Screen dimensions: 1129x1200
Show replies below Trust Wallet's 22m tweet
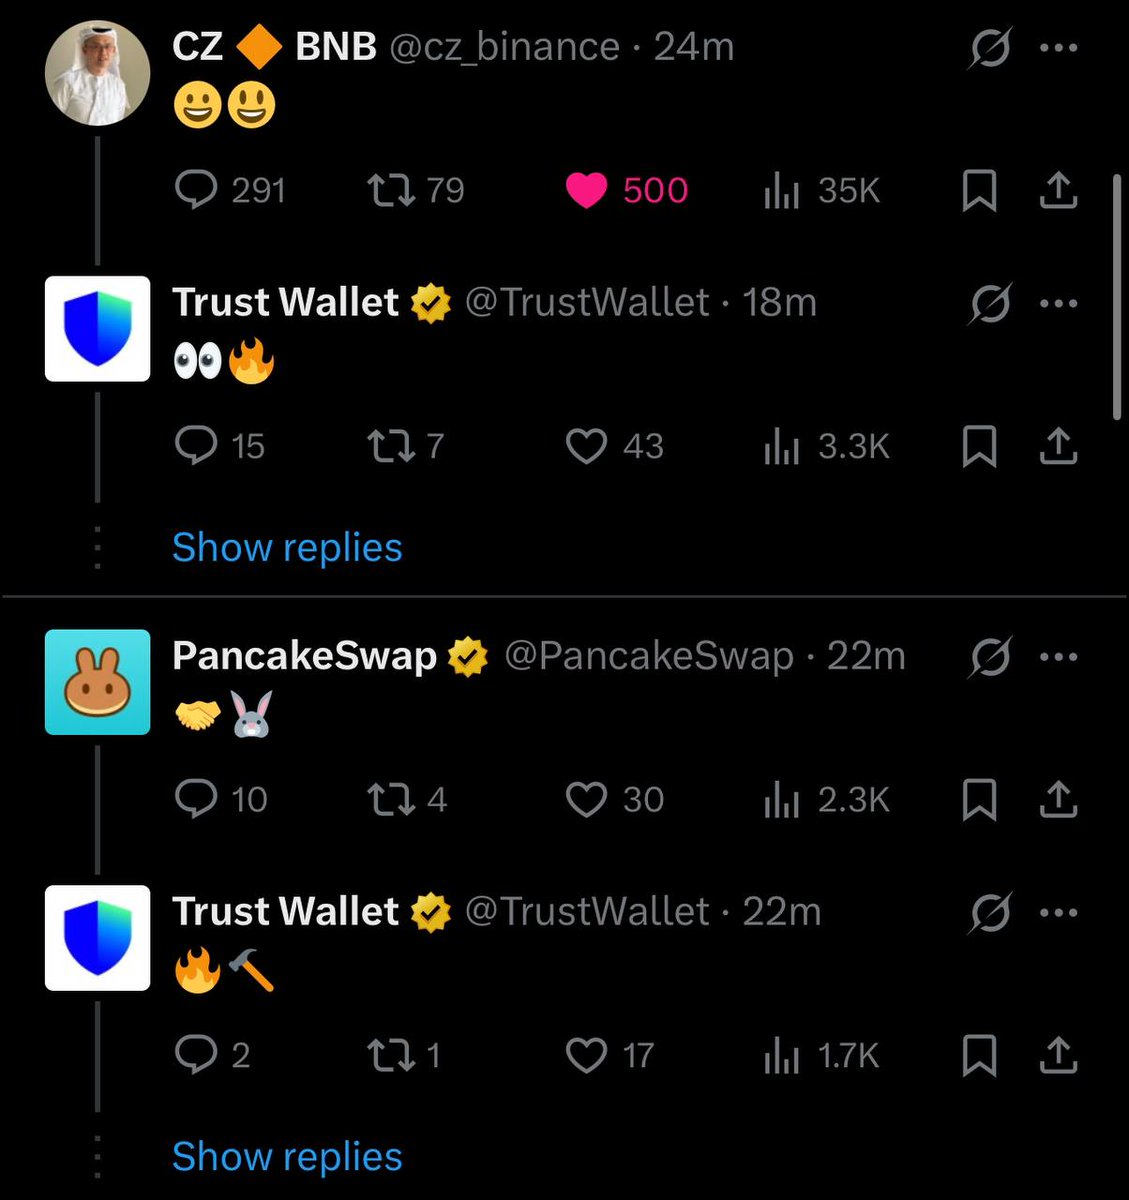coord(287,1156)
